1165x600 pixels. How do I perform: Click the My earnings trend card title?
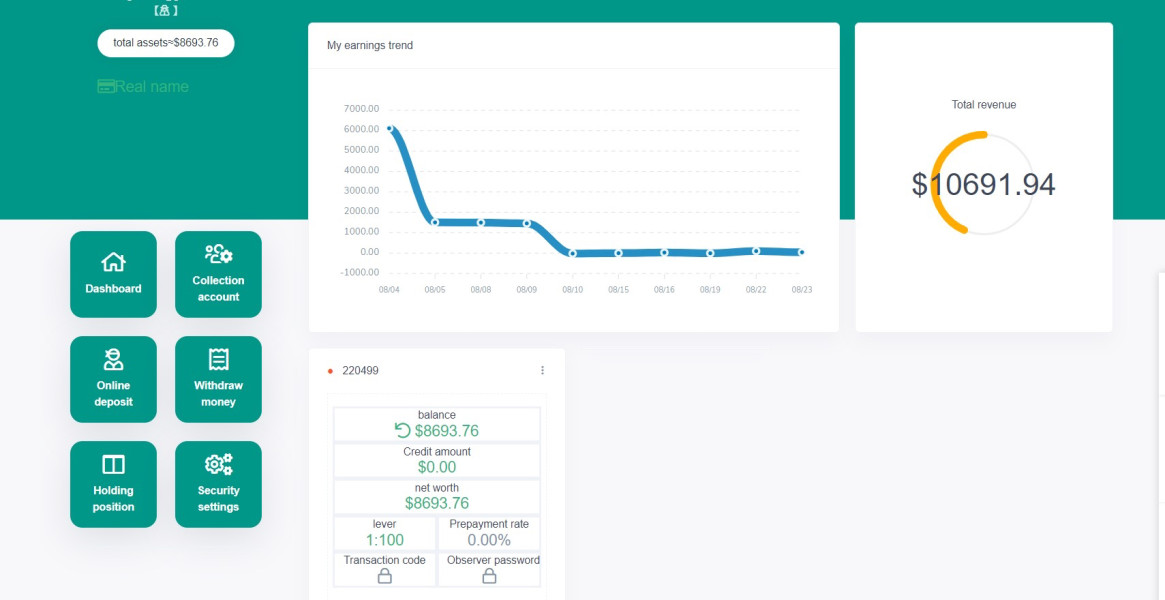370,45
